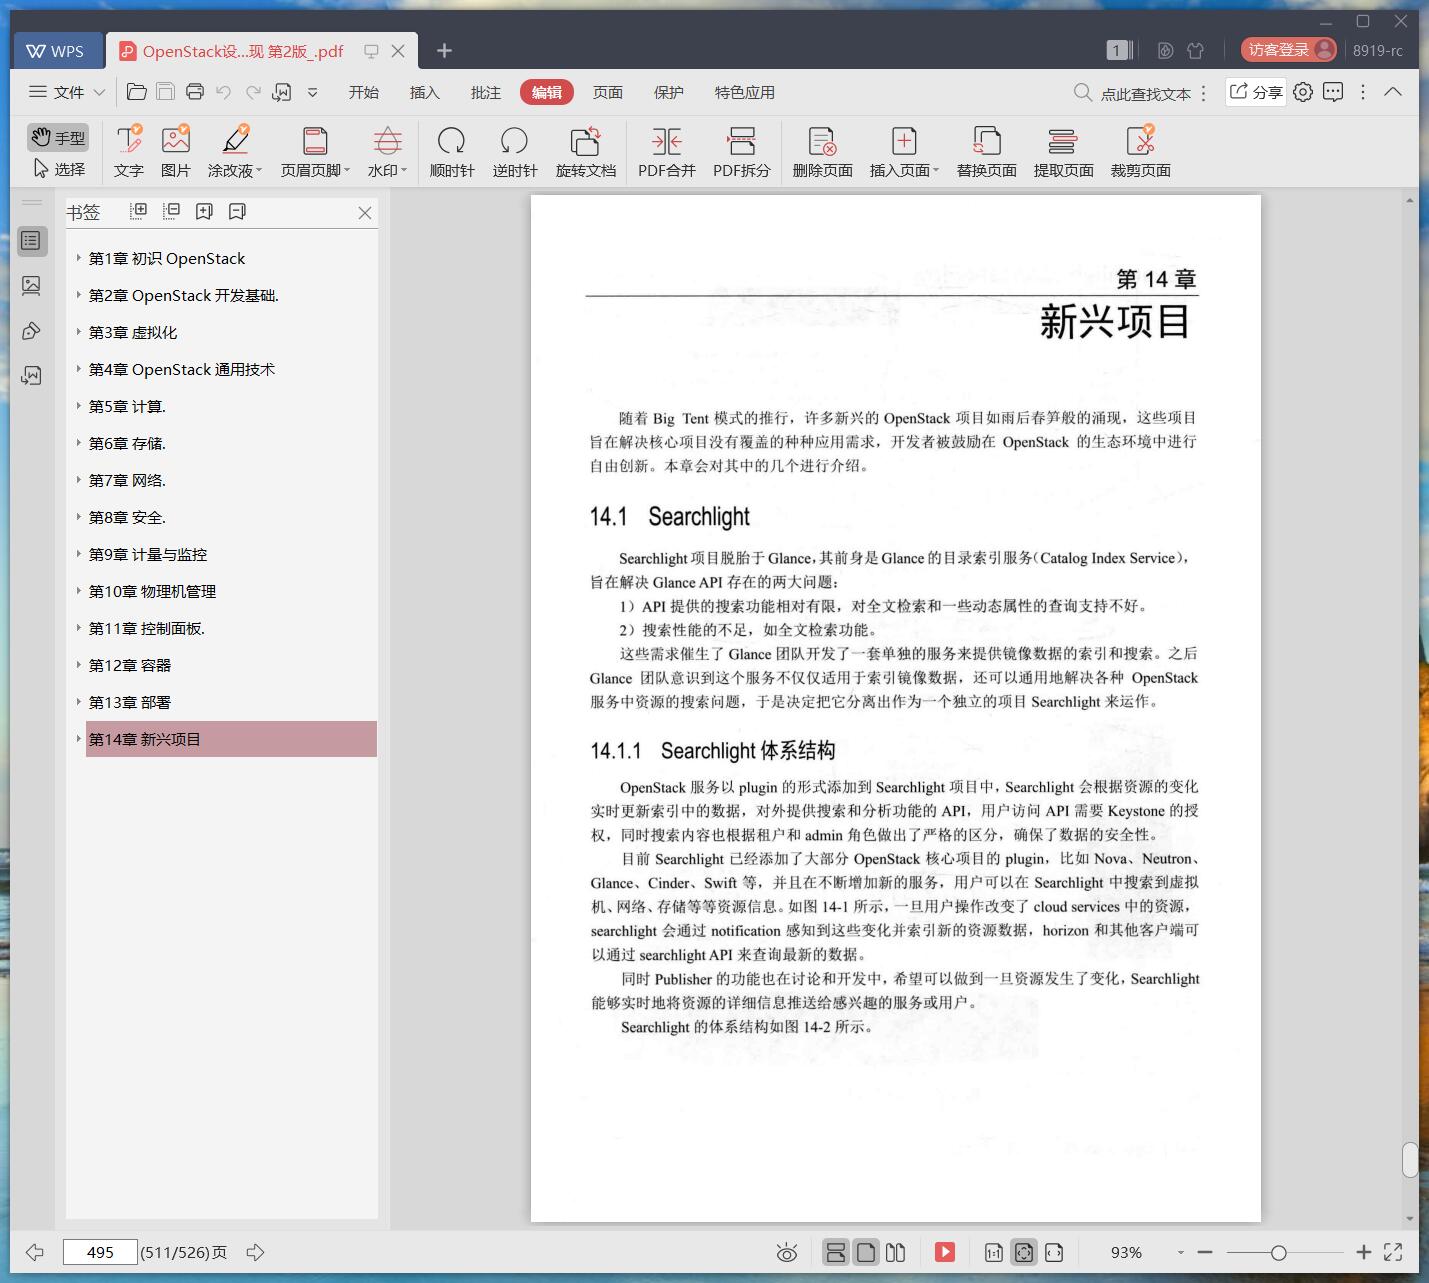Rotate page clockwise (顺时针)
1429x1283 pixels.
tap(452, 151)
